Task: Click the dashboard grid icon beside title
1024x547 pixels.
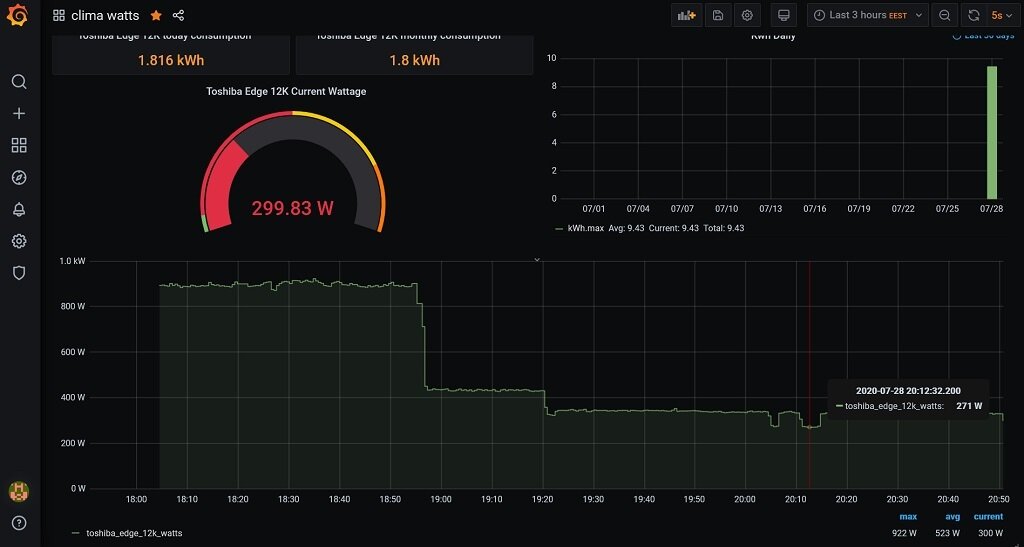Action: click(59, 15)
